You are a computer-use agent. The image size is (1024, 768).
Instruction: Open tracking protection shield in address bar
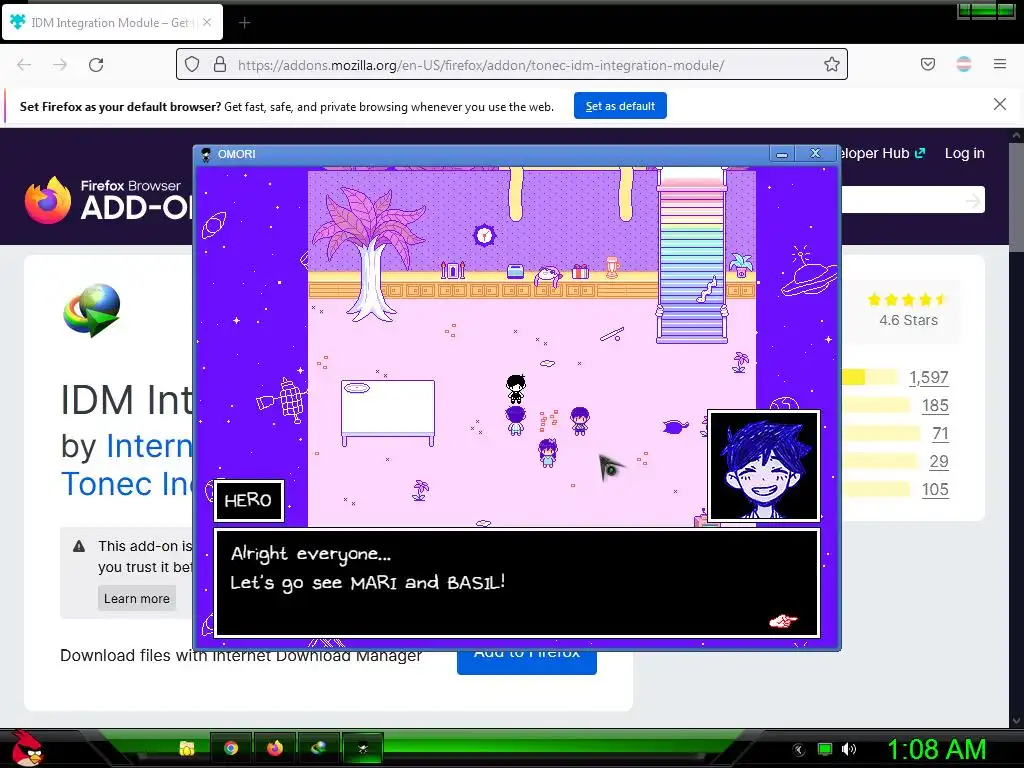click(191, 65)
